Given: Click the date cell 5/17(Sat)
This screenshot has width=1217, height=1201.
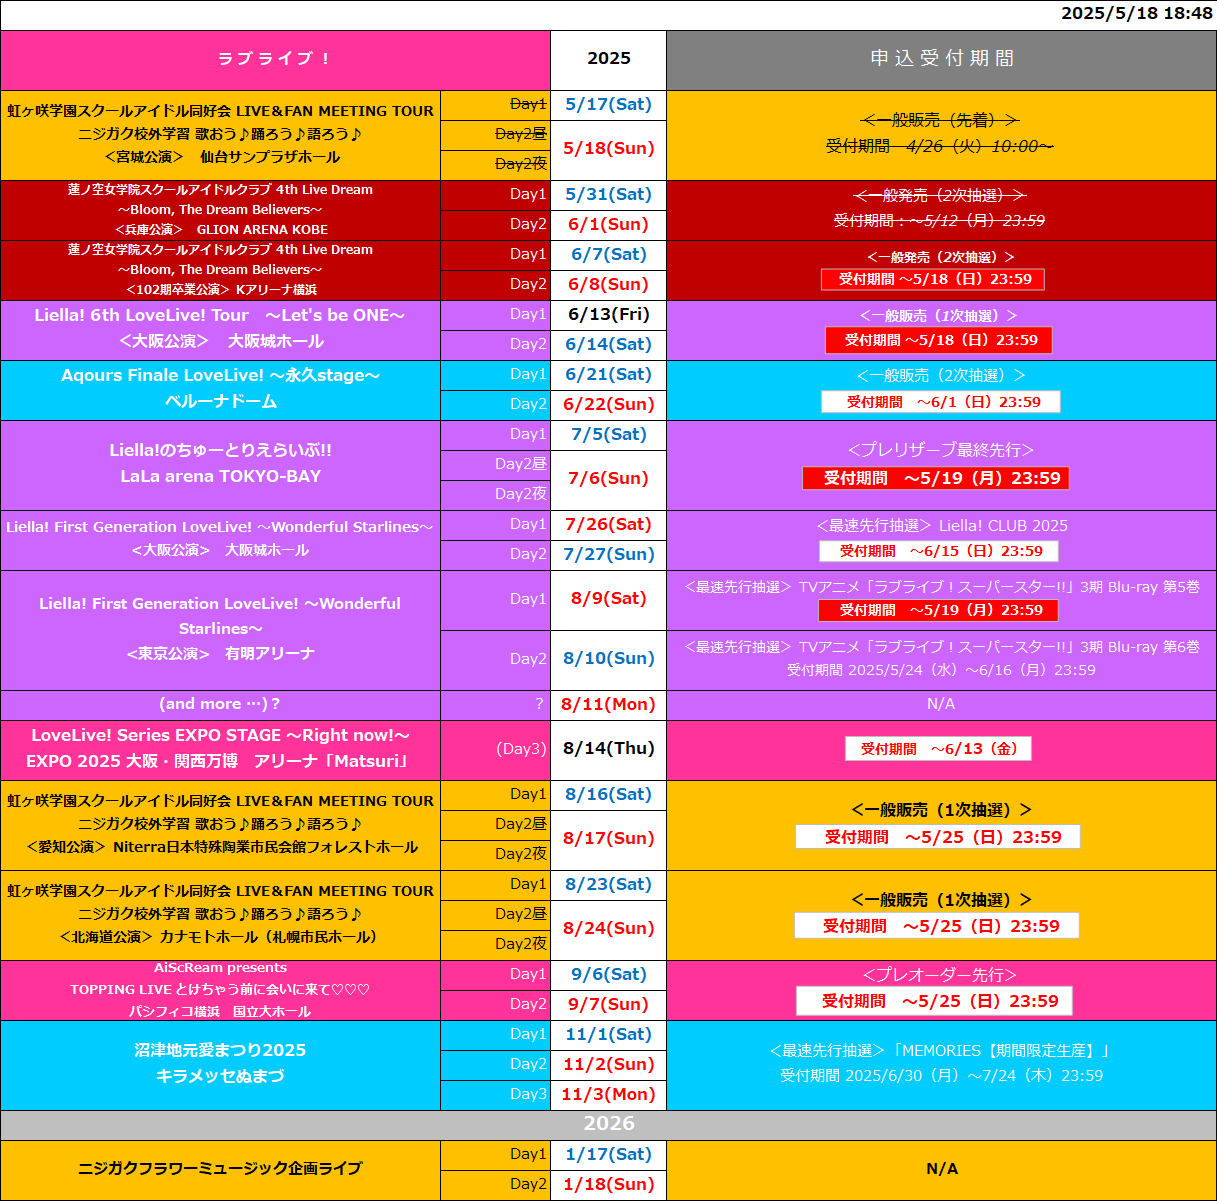Looking at the screenshot, I should [x=608, y=105].
